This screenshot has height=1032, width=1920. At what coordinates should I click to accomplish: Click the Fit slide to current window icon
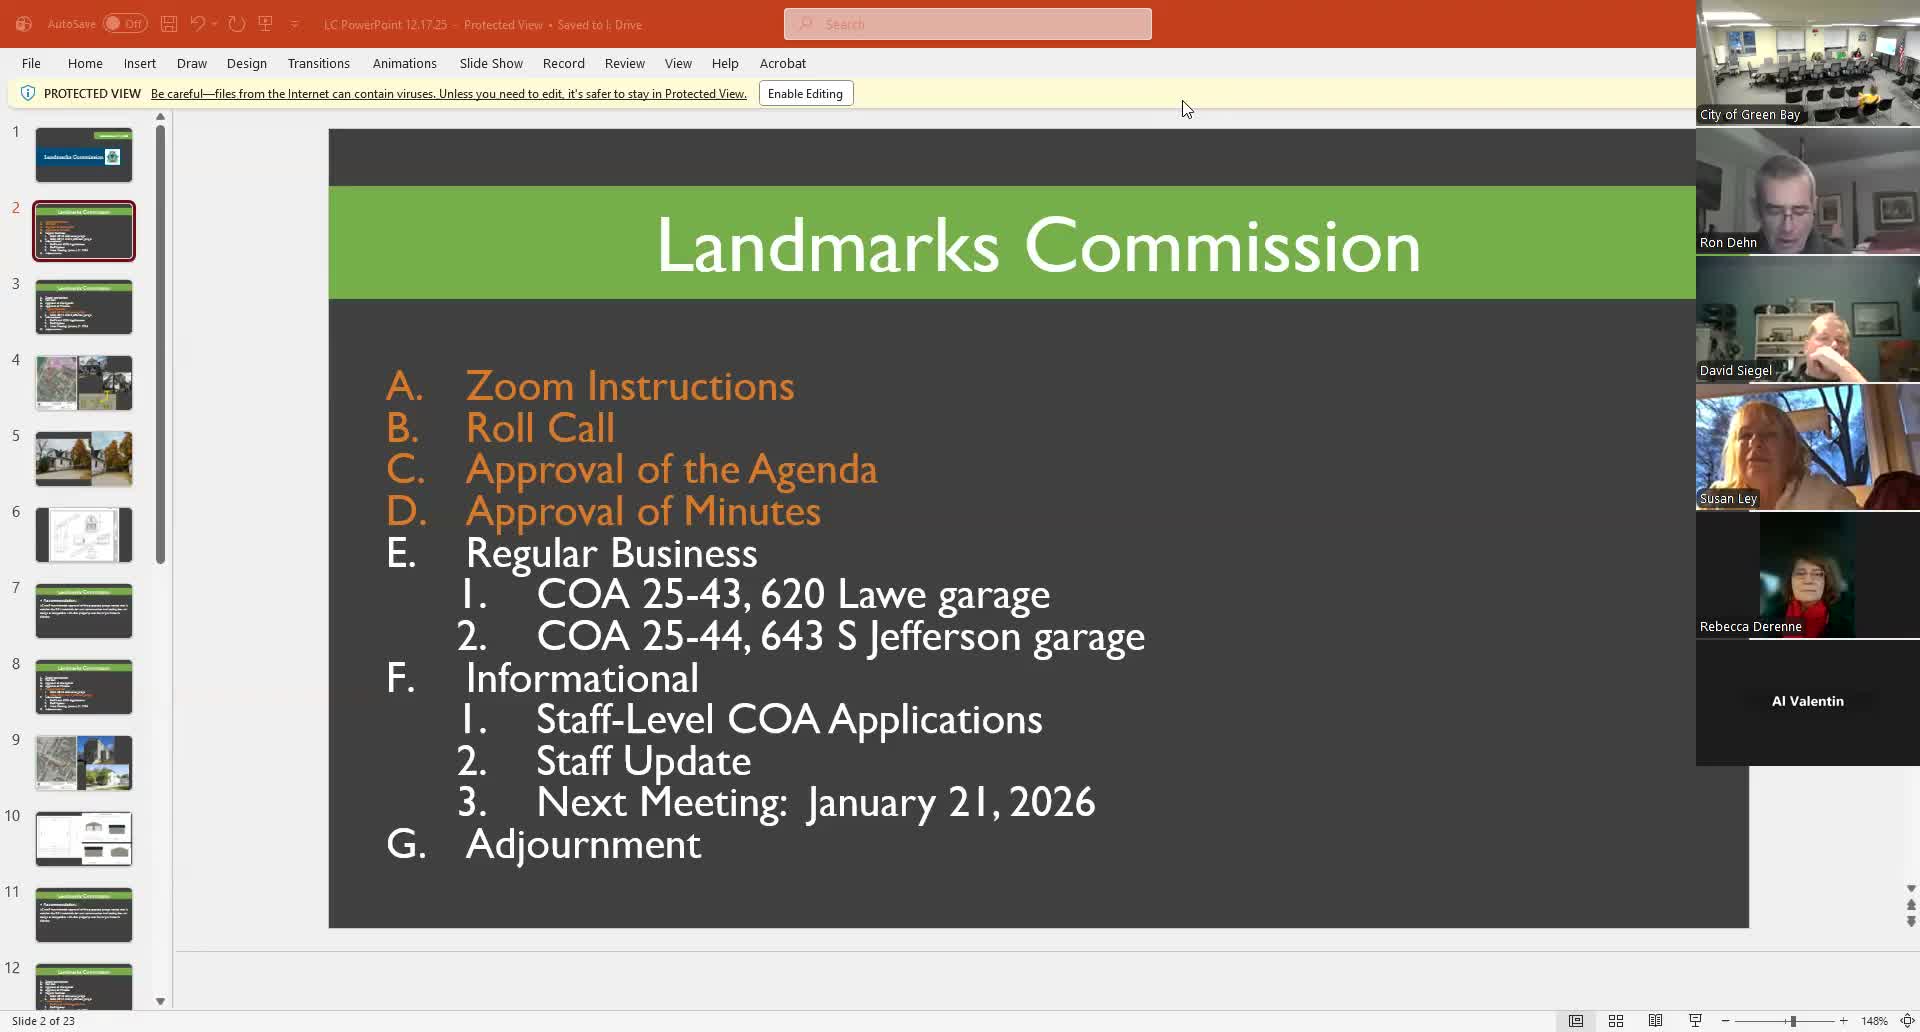click(1908, 1021)
